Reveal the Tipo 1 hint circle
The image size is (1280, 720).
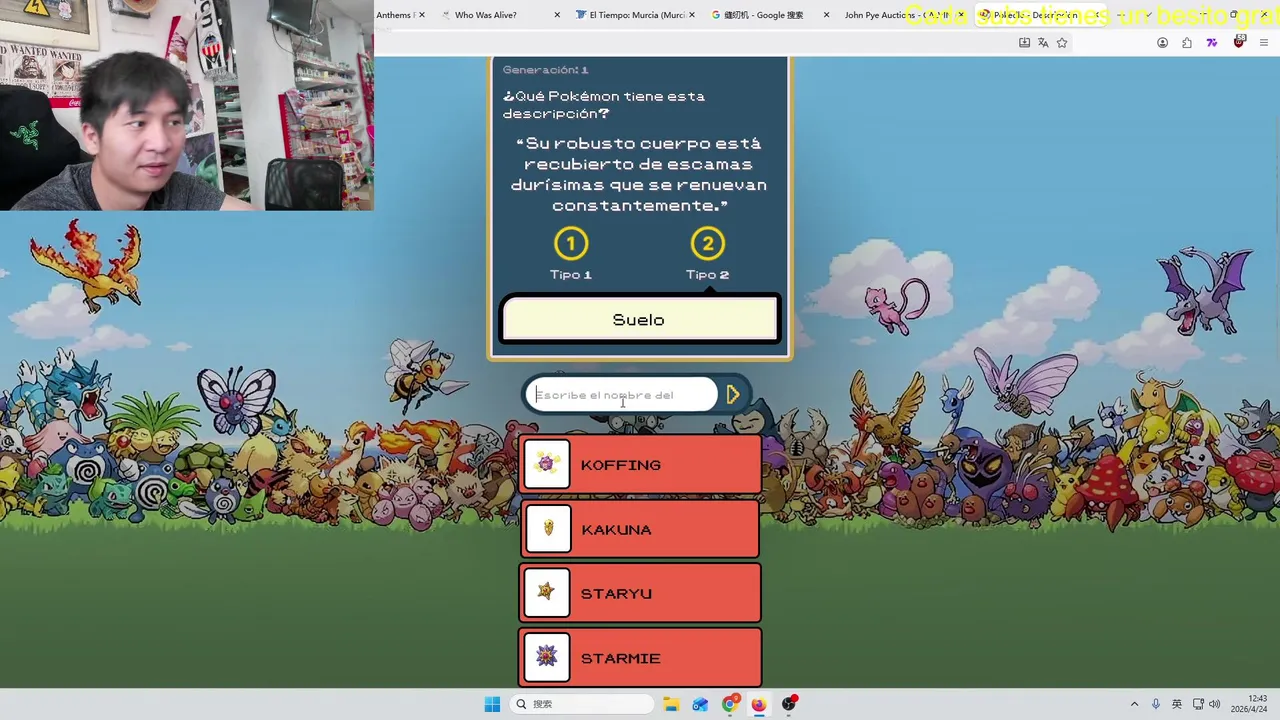(571, 244)
